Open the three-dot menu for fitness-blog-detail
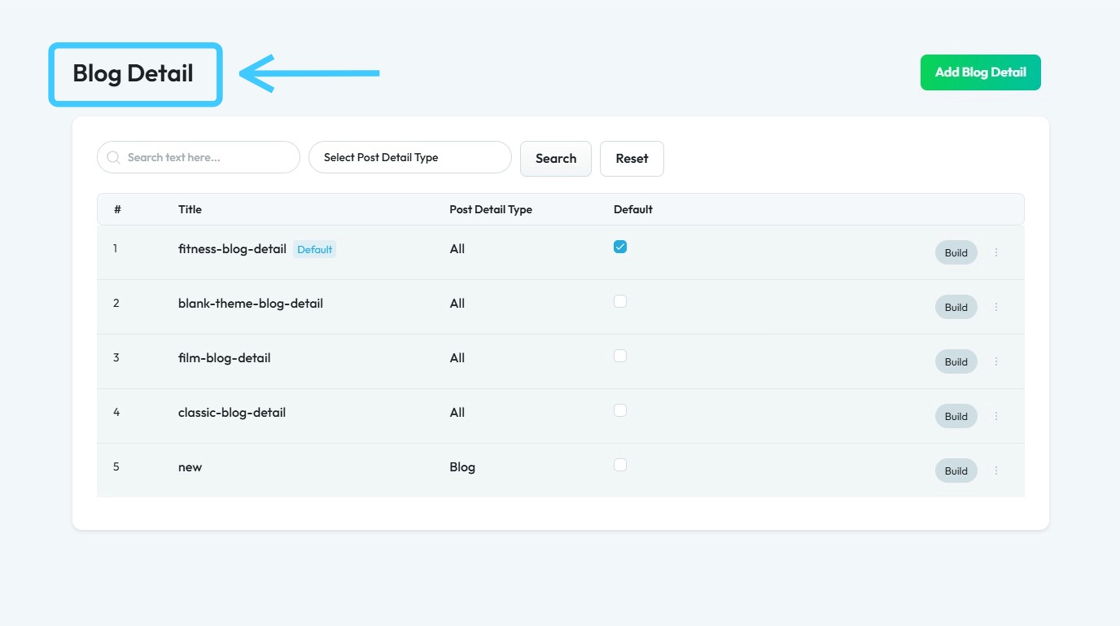 pos(996,253)
